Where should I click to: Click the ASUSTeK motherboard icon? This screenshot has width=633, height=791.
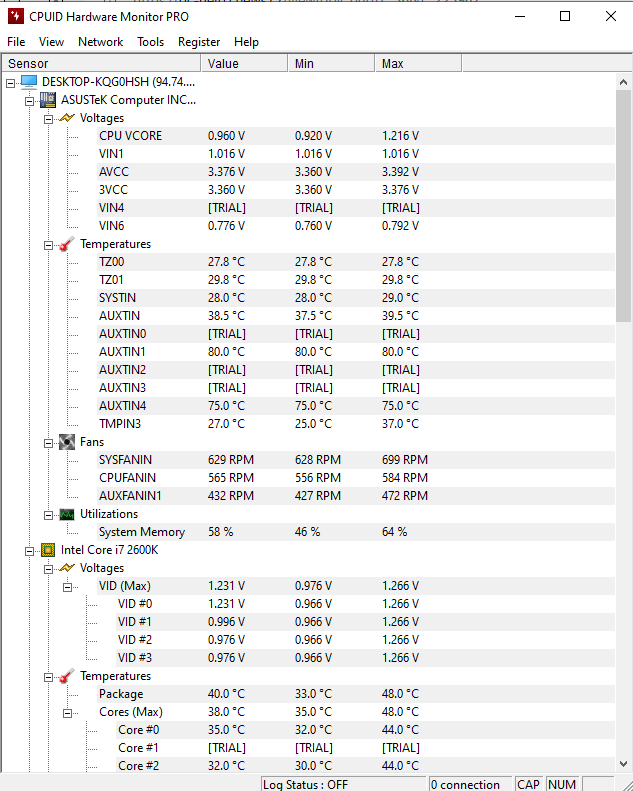click(48, 100)
